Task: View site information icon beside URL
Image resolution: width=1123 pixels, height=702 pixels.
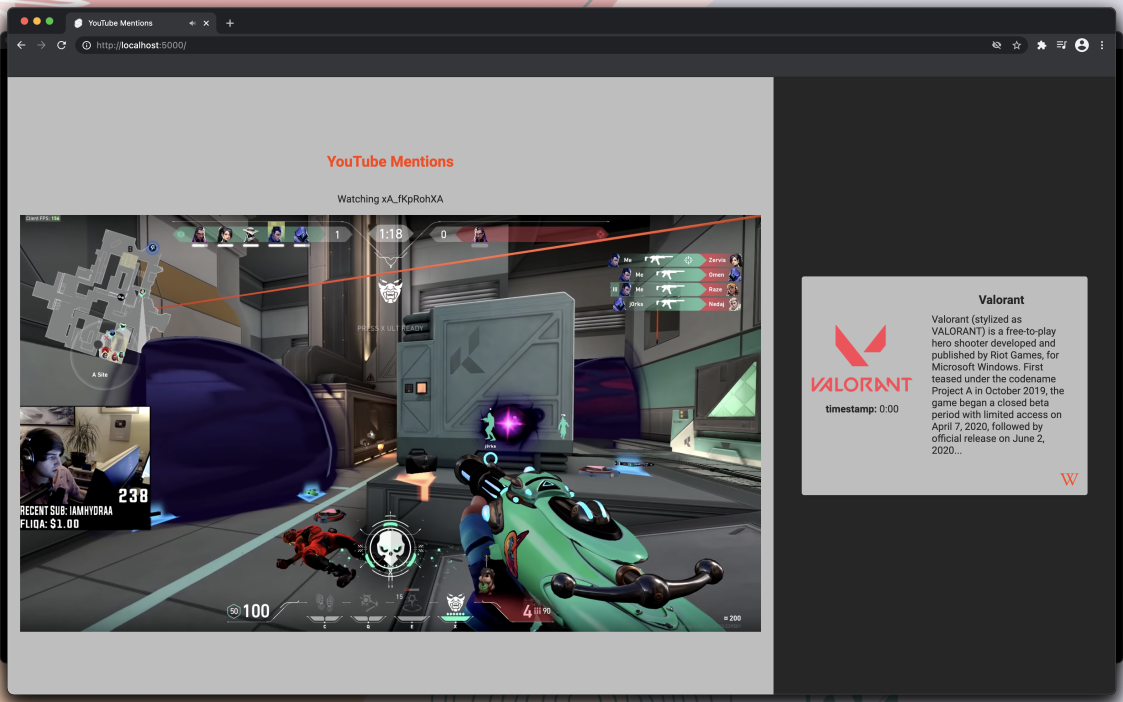Action: pyautogui.click(x=87, y=45)
